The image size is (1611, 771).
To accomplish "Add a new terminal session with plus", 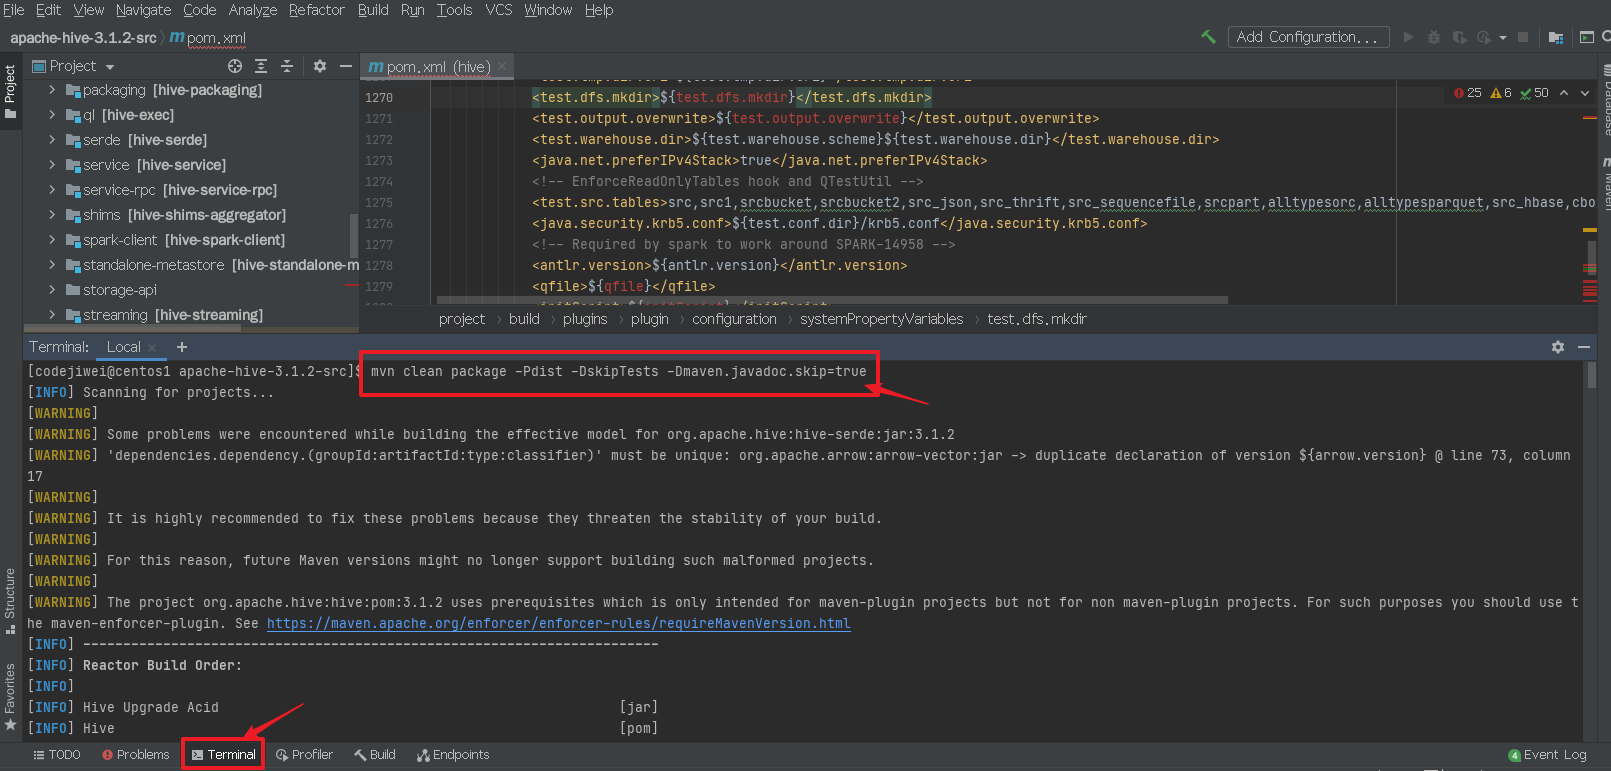I will click(x=182, y=347).
